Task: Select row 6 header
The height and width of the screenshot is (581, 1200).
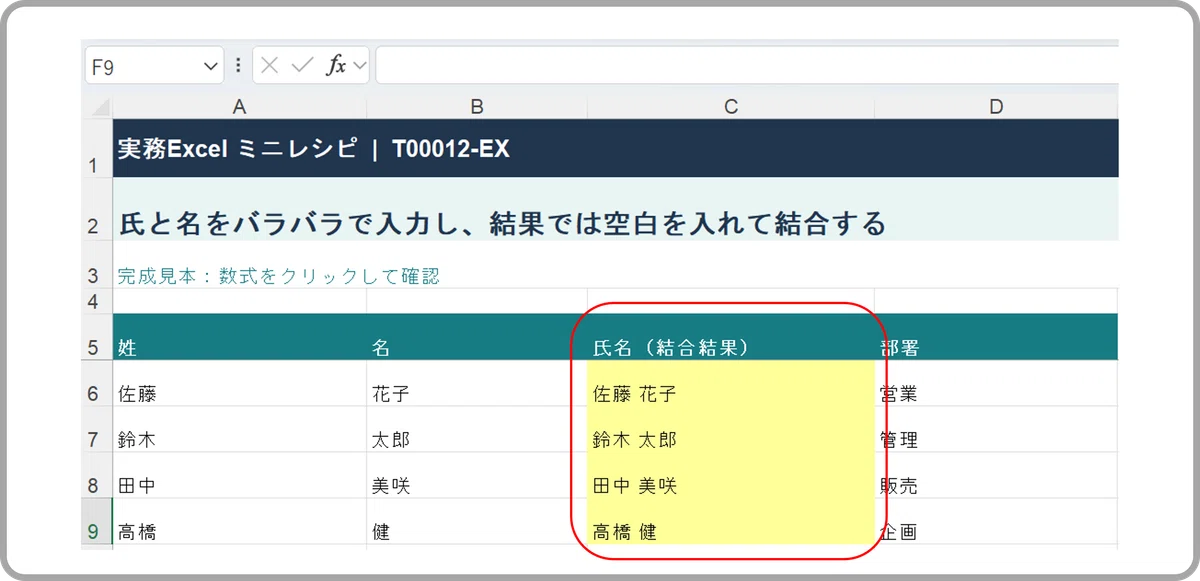Action: pos(98,384)
